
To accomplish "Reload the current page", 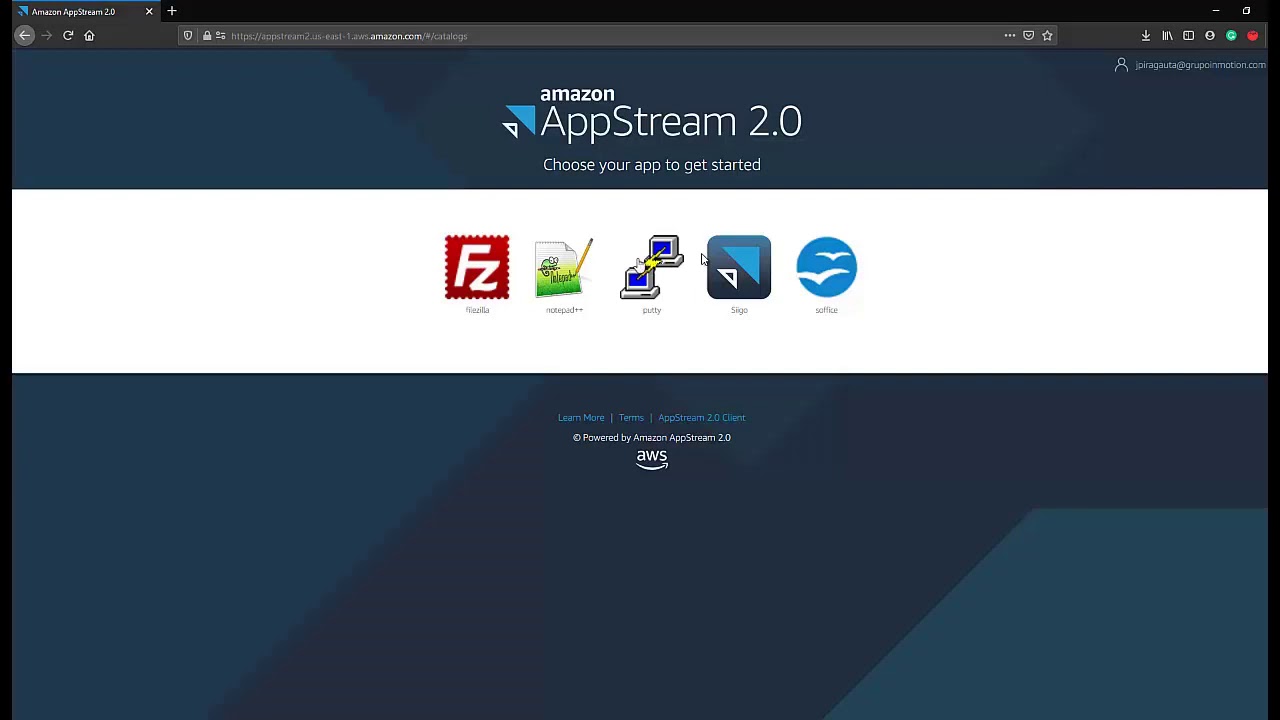I will (68, 36).
